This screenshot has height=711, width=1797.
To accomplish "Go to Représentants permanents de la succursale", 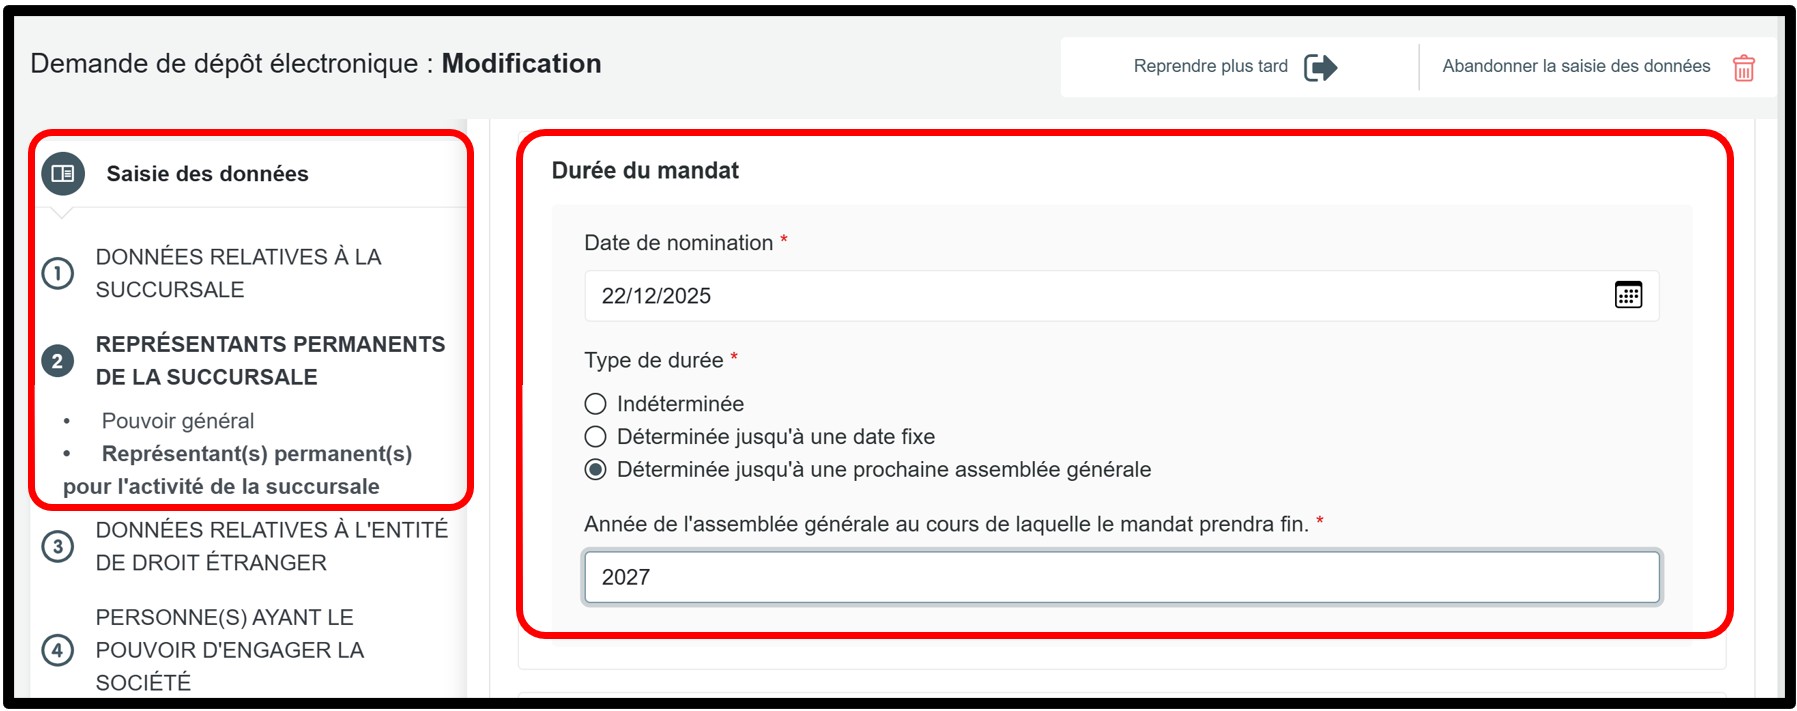I will (270, 361).
